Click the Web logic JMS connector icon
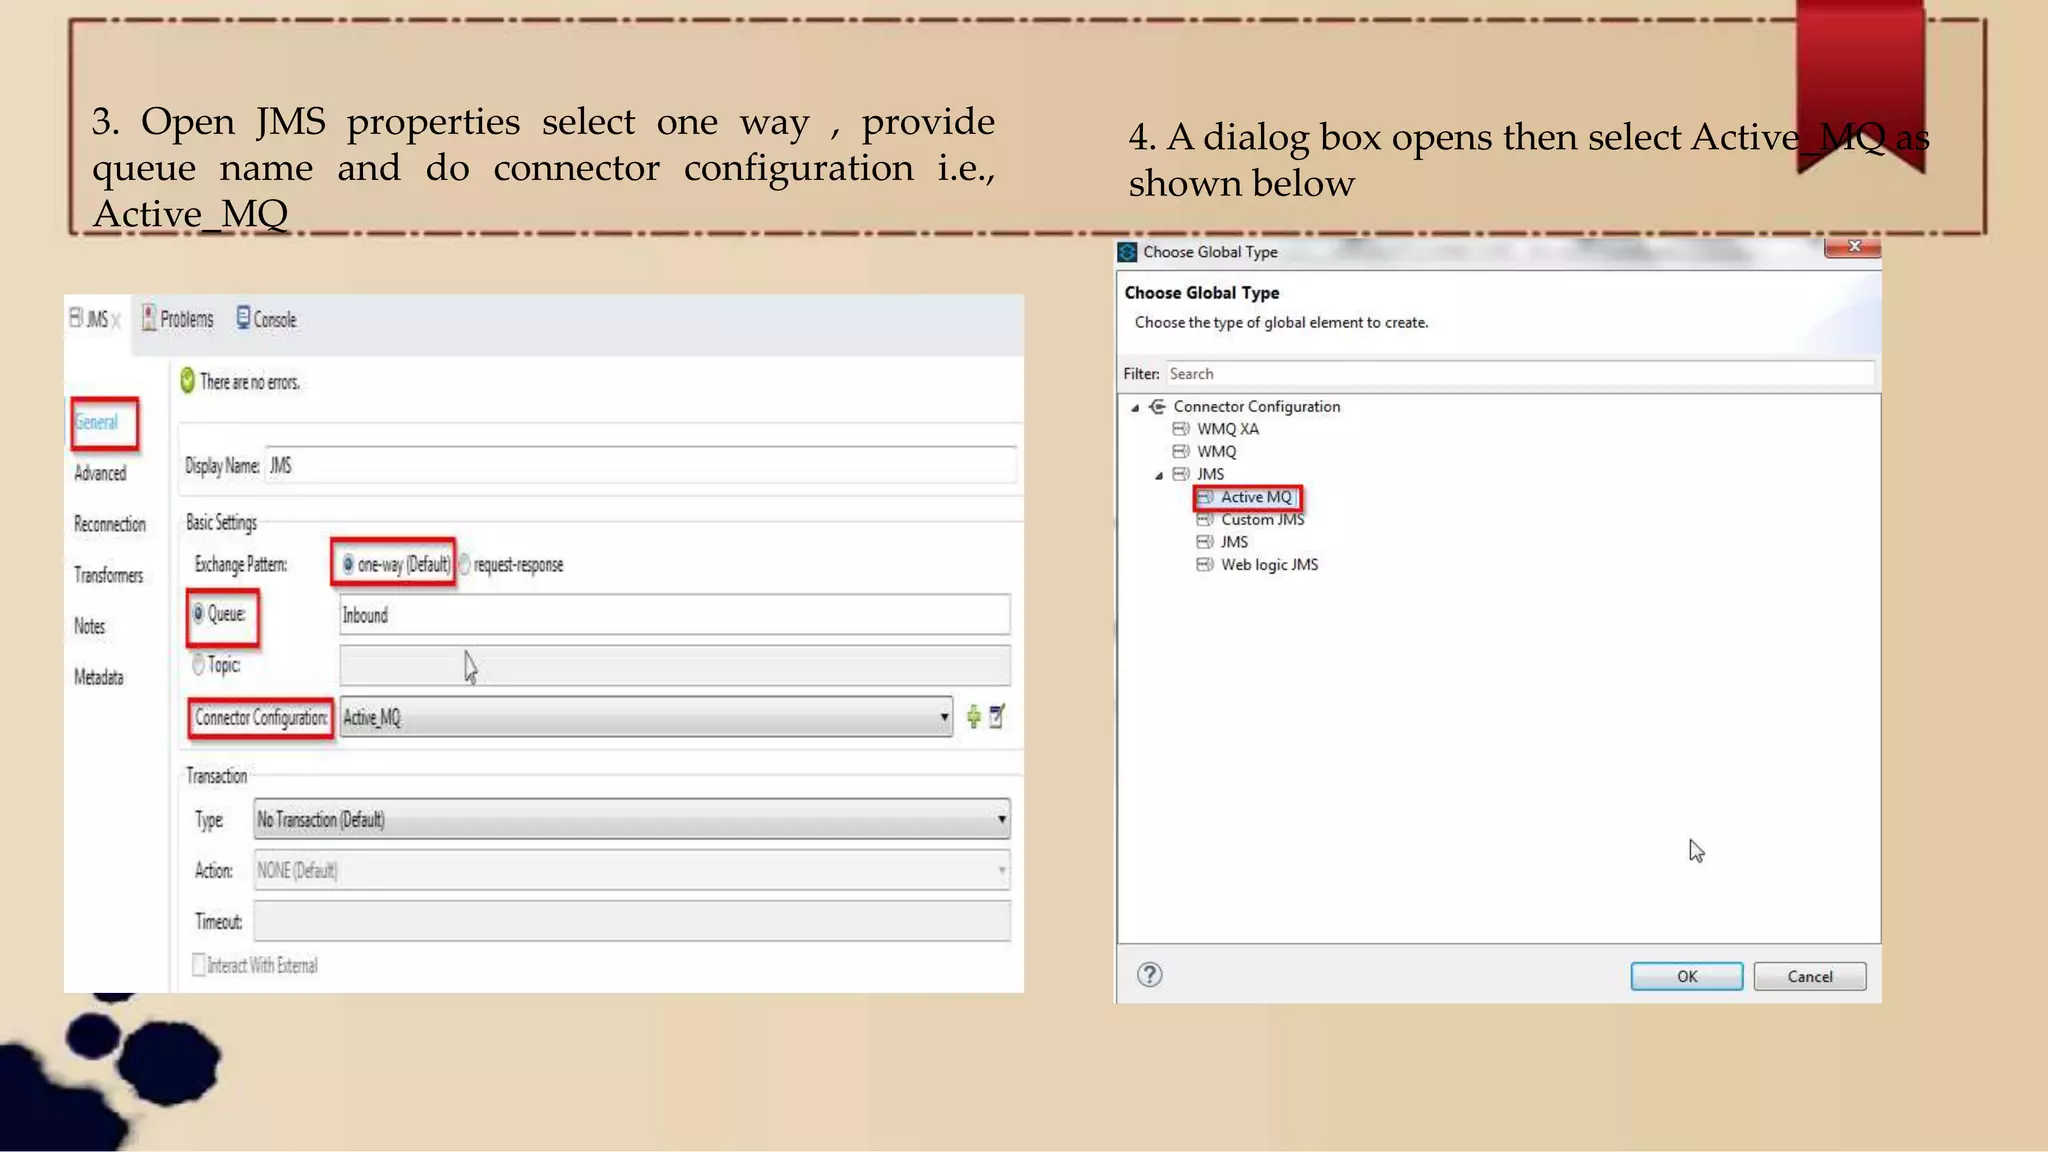The image size is (2048, 1152). click(1205, 565)
